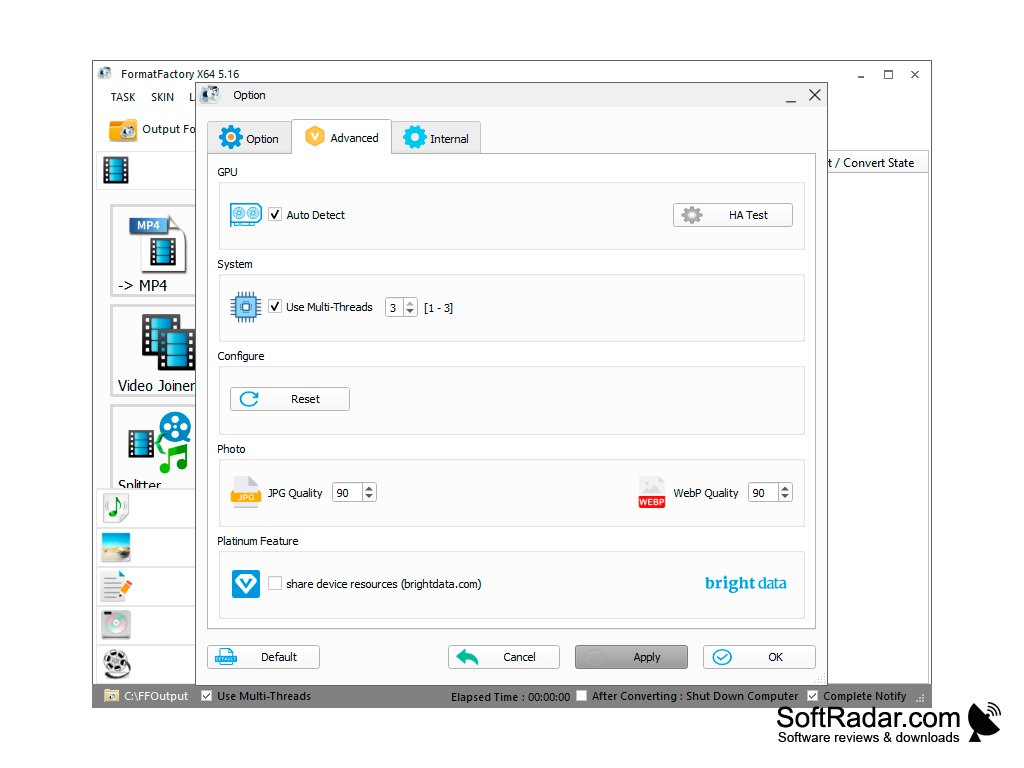The image size is (1024, 768).
Task: Click the multi-threads number field
Action: [394, 308]
